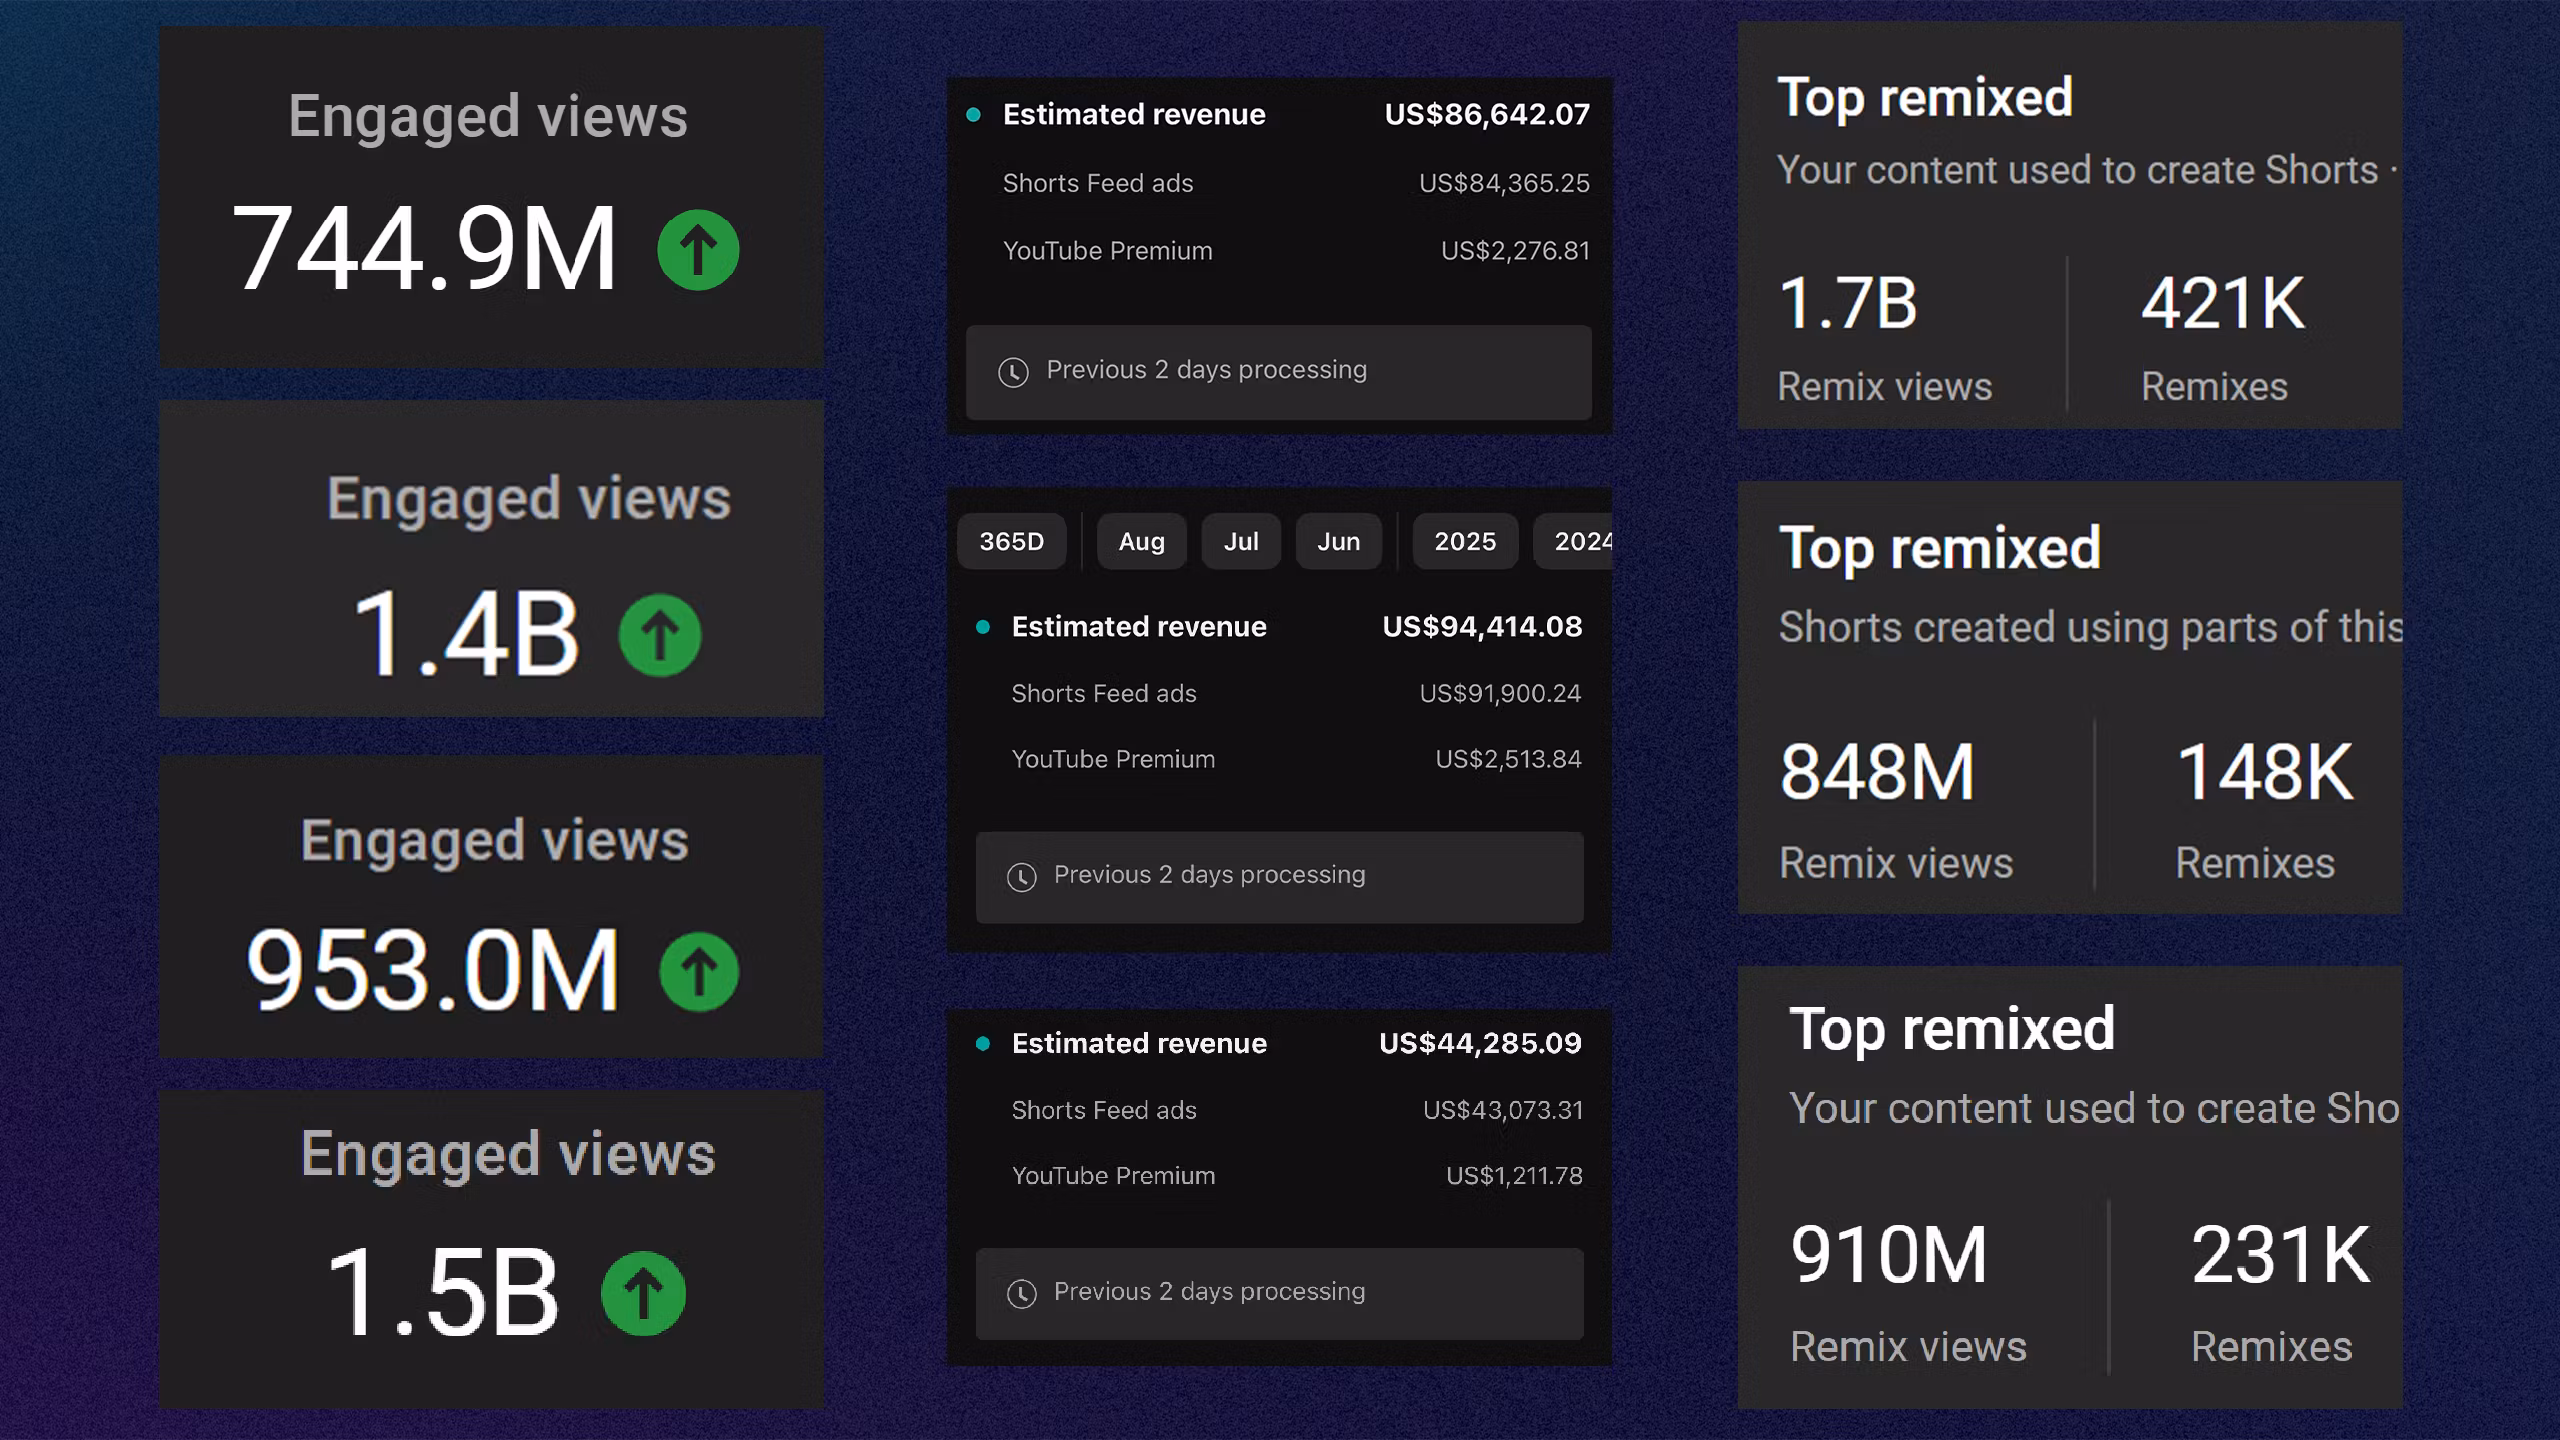Switch to the Jul period tab
Viewport: 2560px width, 1440px height.
(x=1240, y=542)
